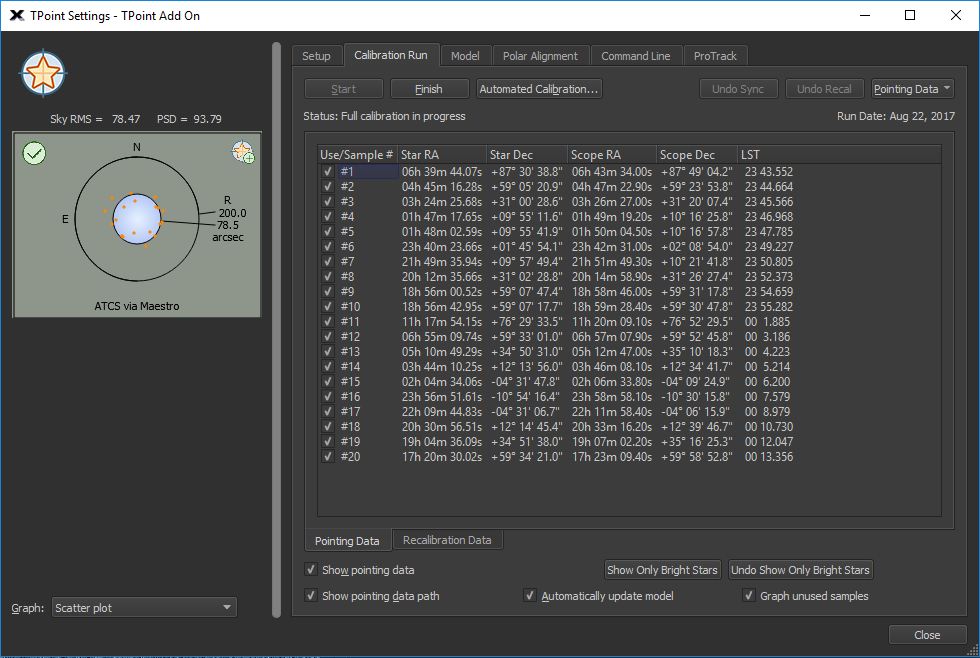The image size is (980, 658).
Task: Select Star Dec cell +76° 29' 33.5"
Action: [x=526, y=321]
